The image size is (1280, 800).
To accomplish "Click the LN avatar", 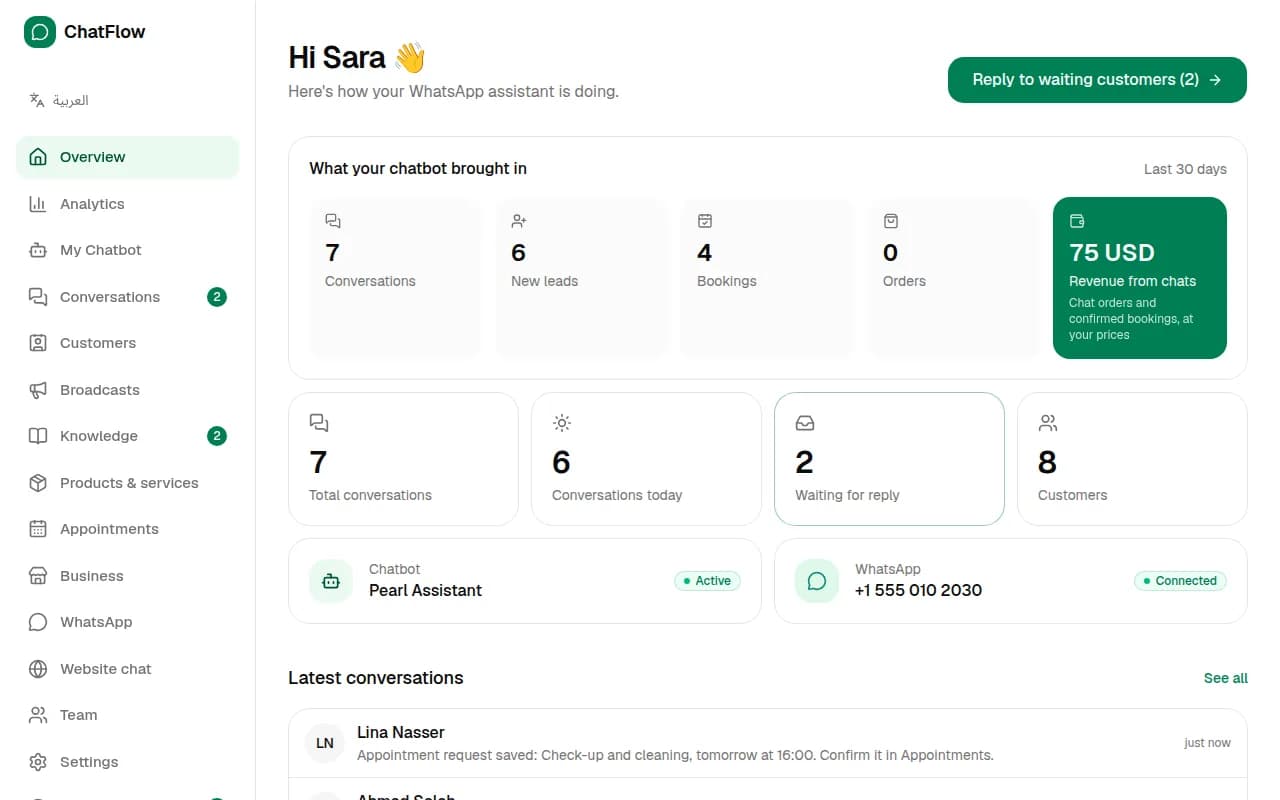I will click(325, 743).
